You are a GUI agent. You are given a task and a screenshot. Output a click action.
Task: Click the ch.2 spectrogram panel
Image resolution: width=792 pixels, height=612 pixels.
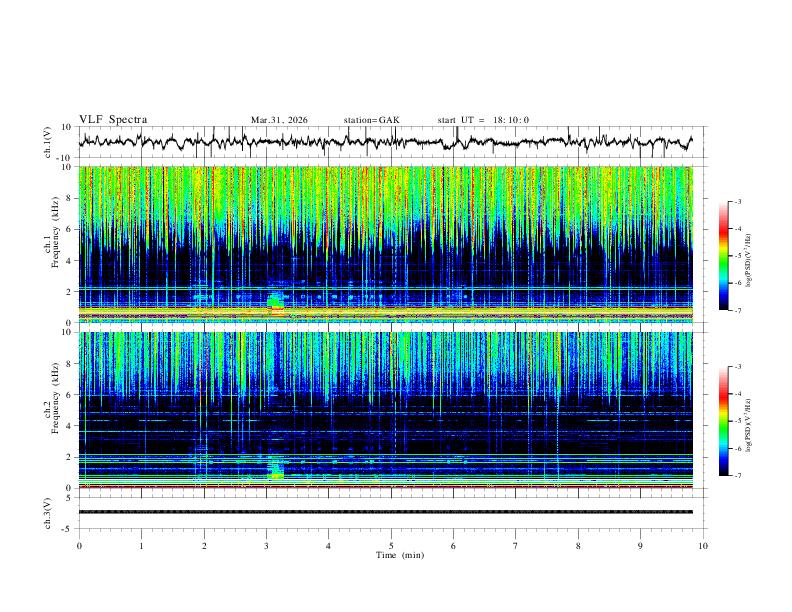point(386,410)
